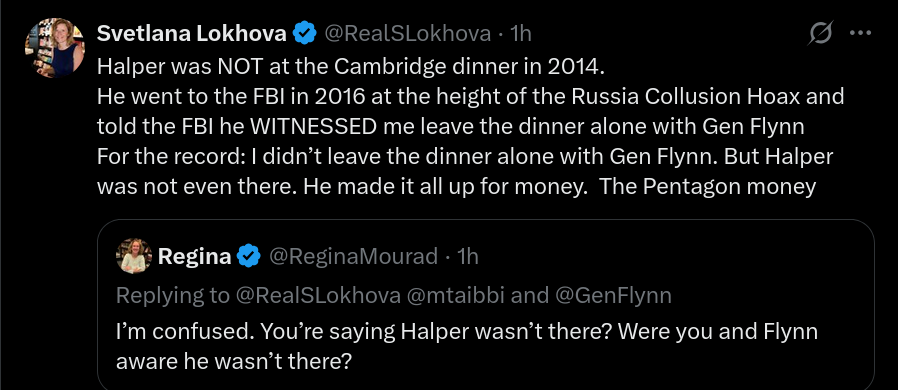Click the Regina display name
The height and width of the screenshot is (390, 898).
tap(194, 256)
